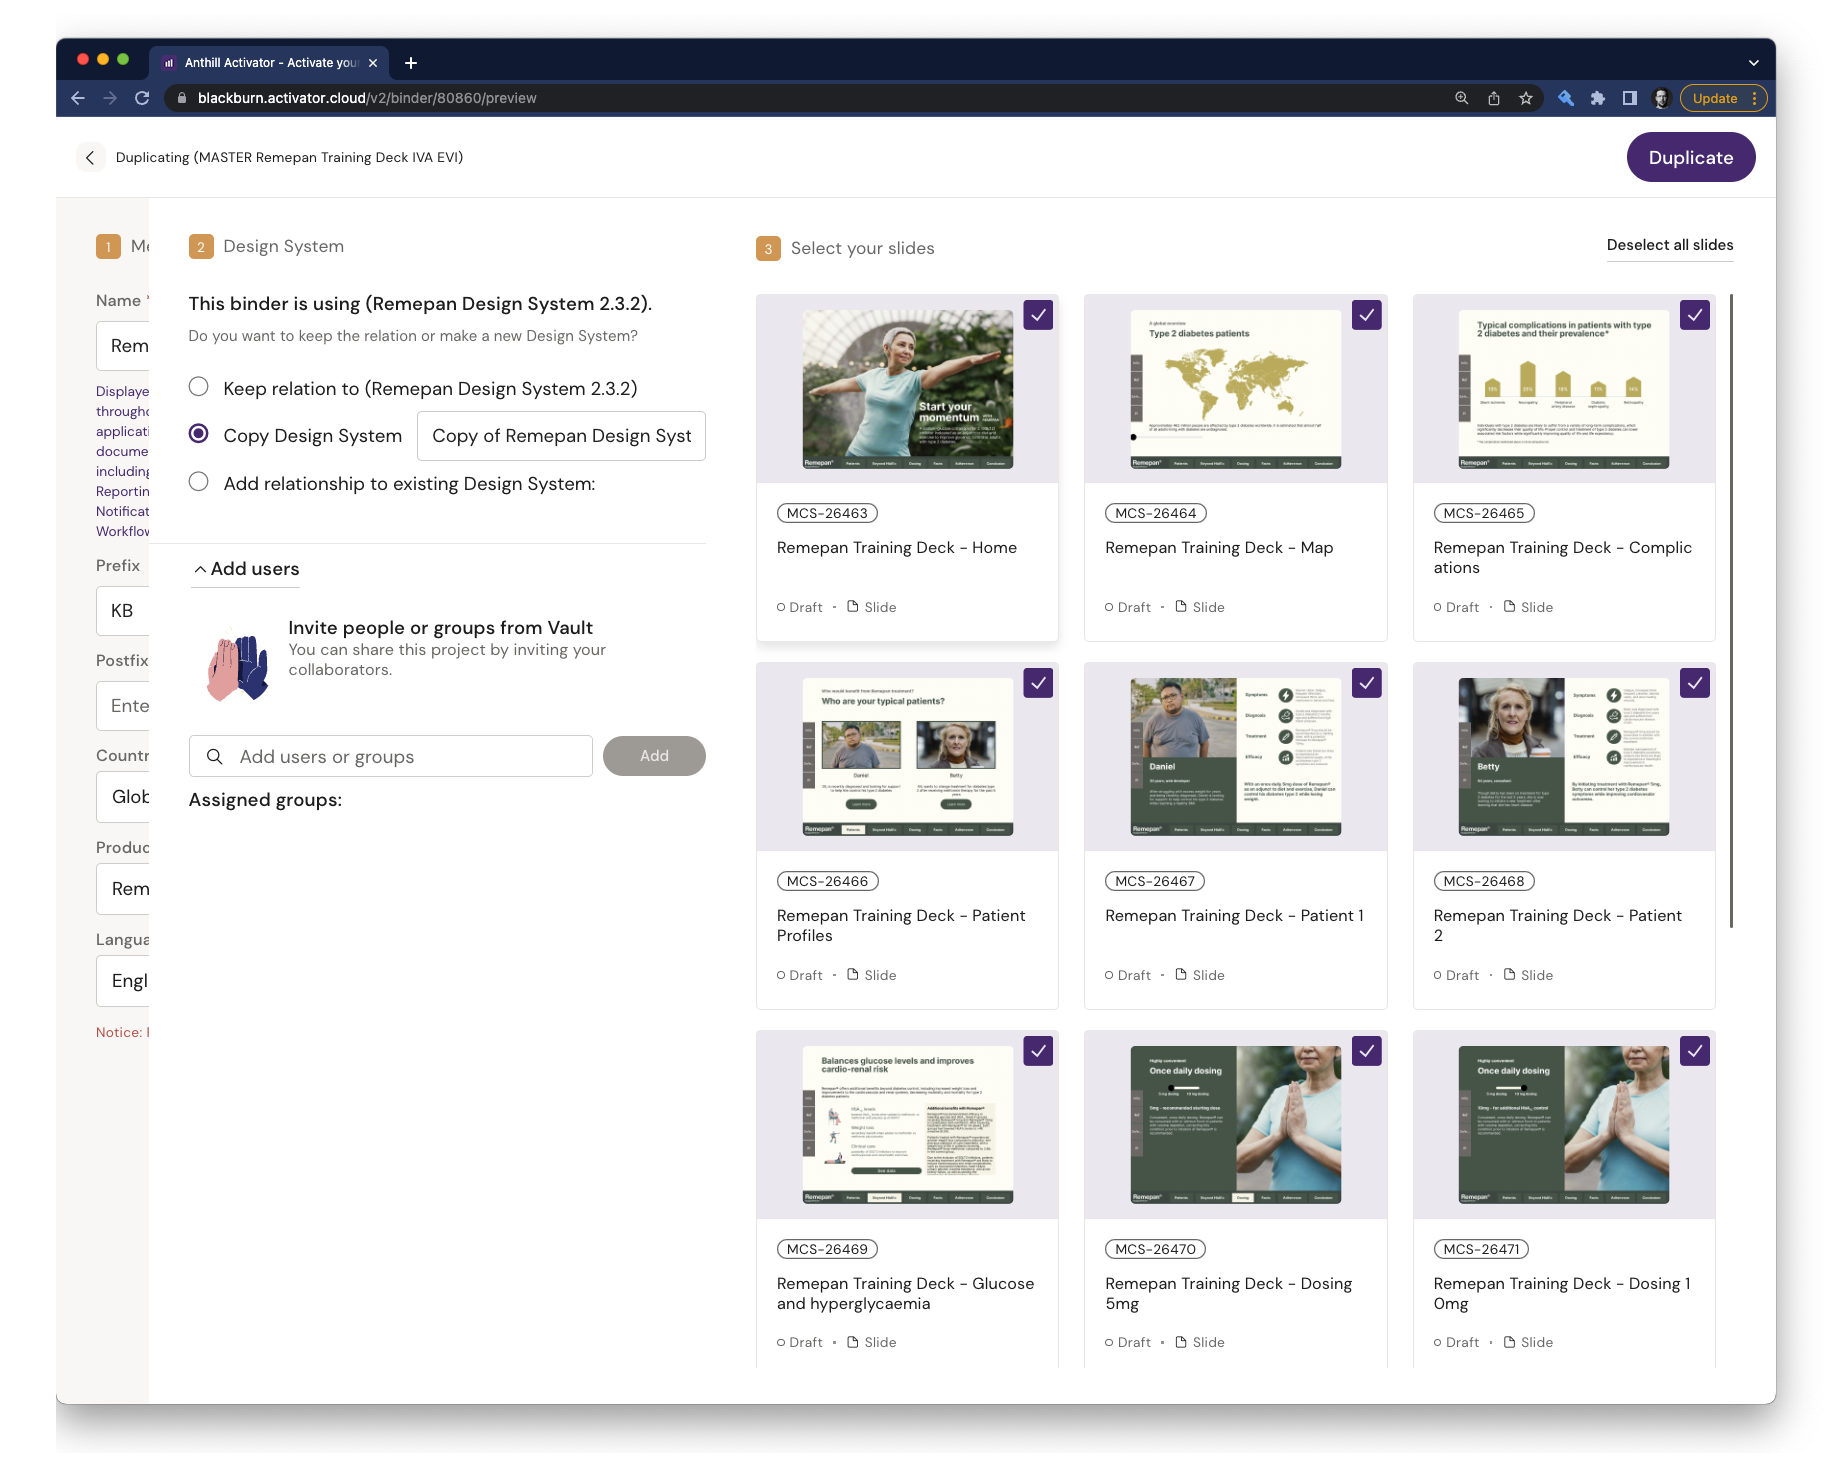Select Add relationship to existing Design System radio

click(199, 482)
